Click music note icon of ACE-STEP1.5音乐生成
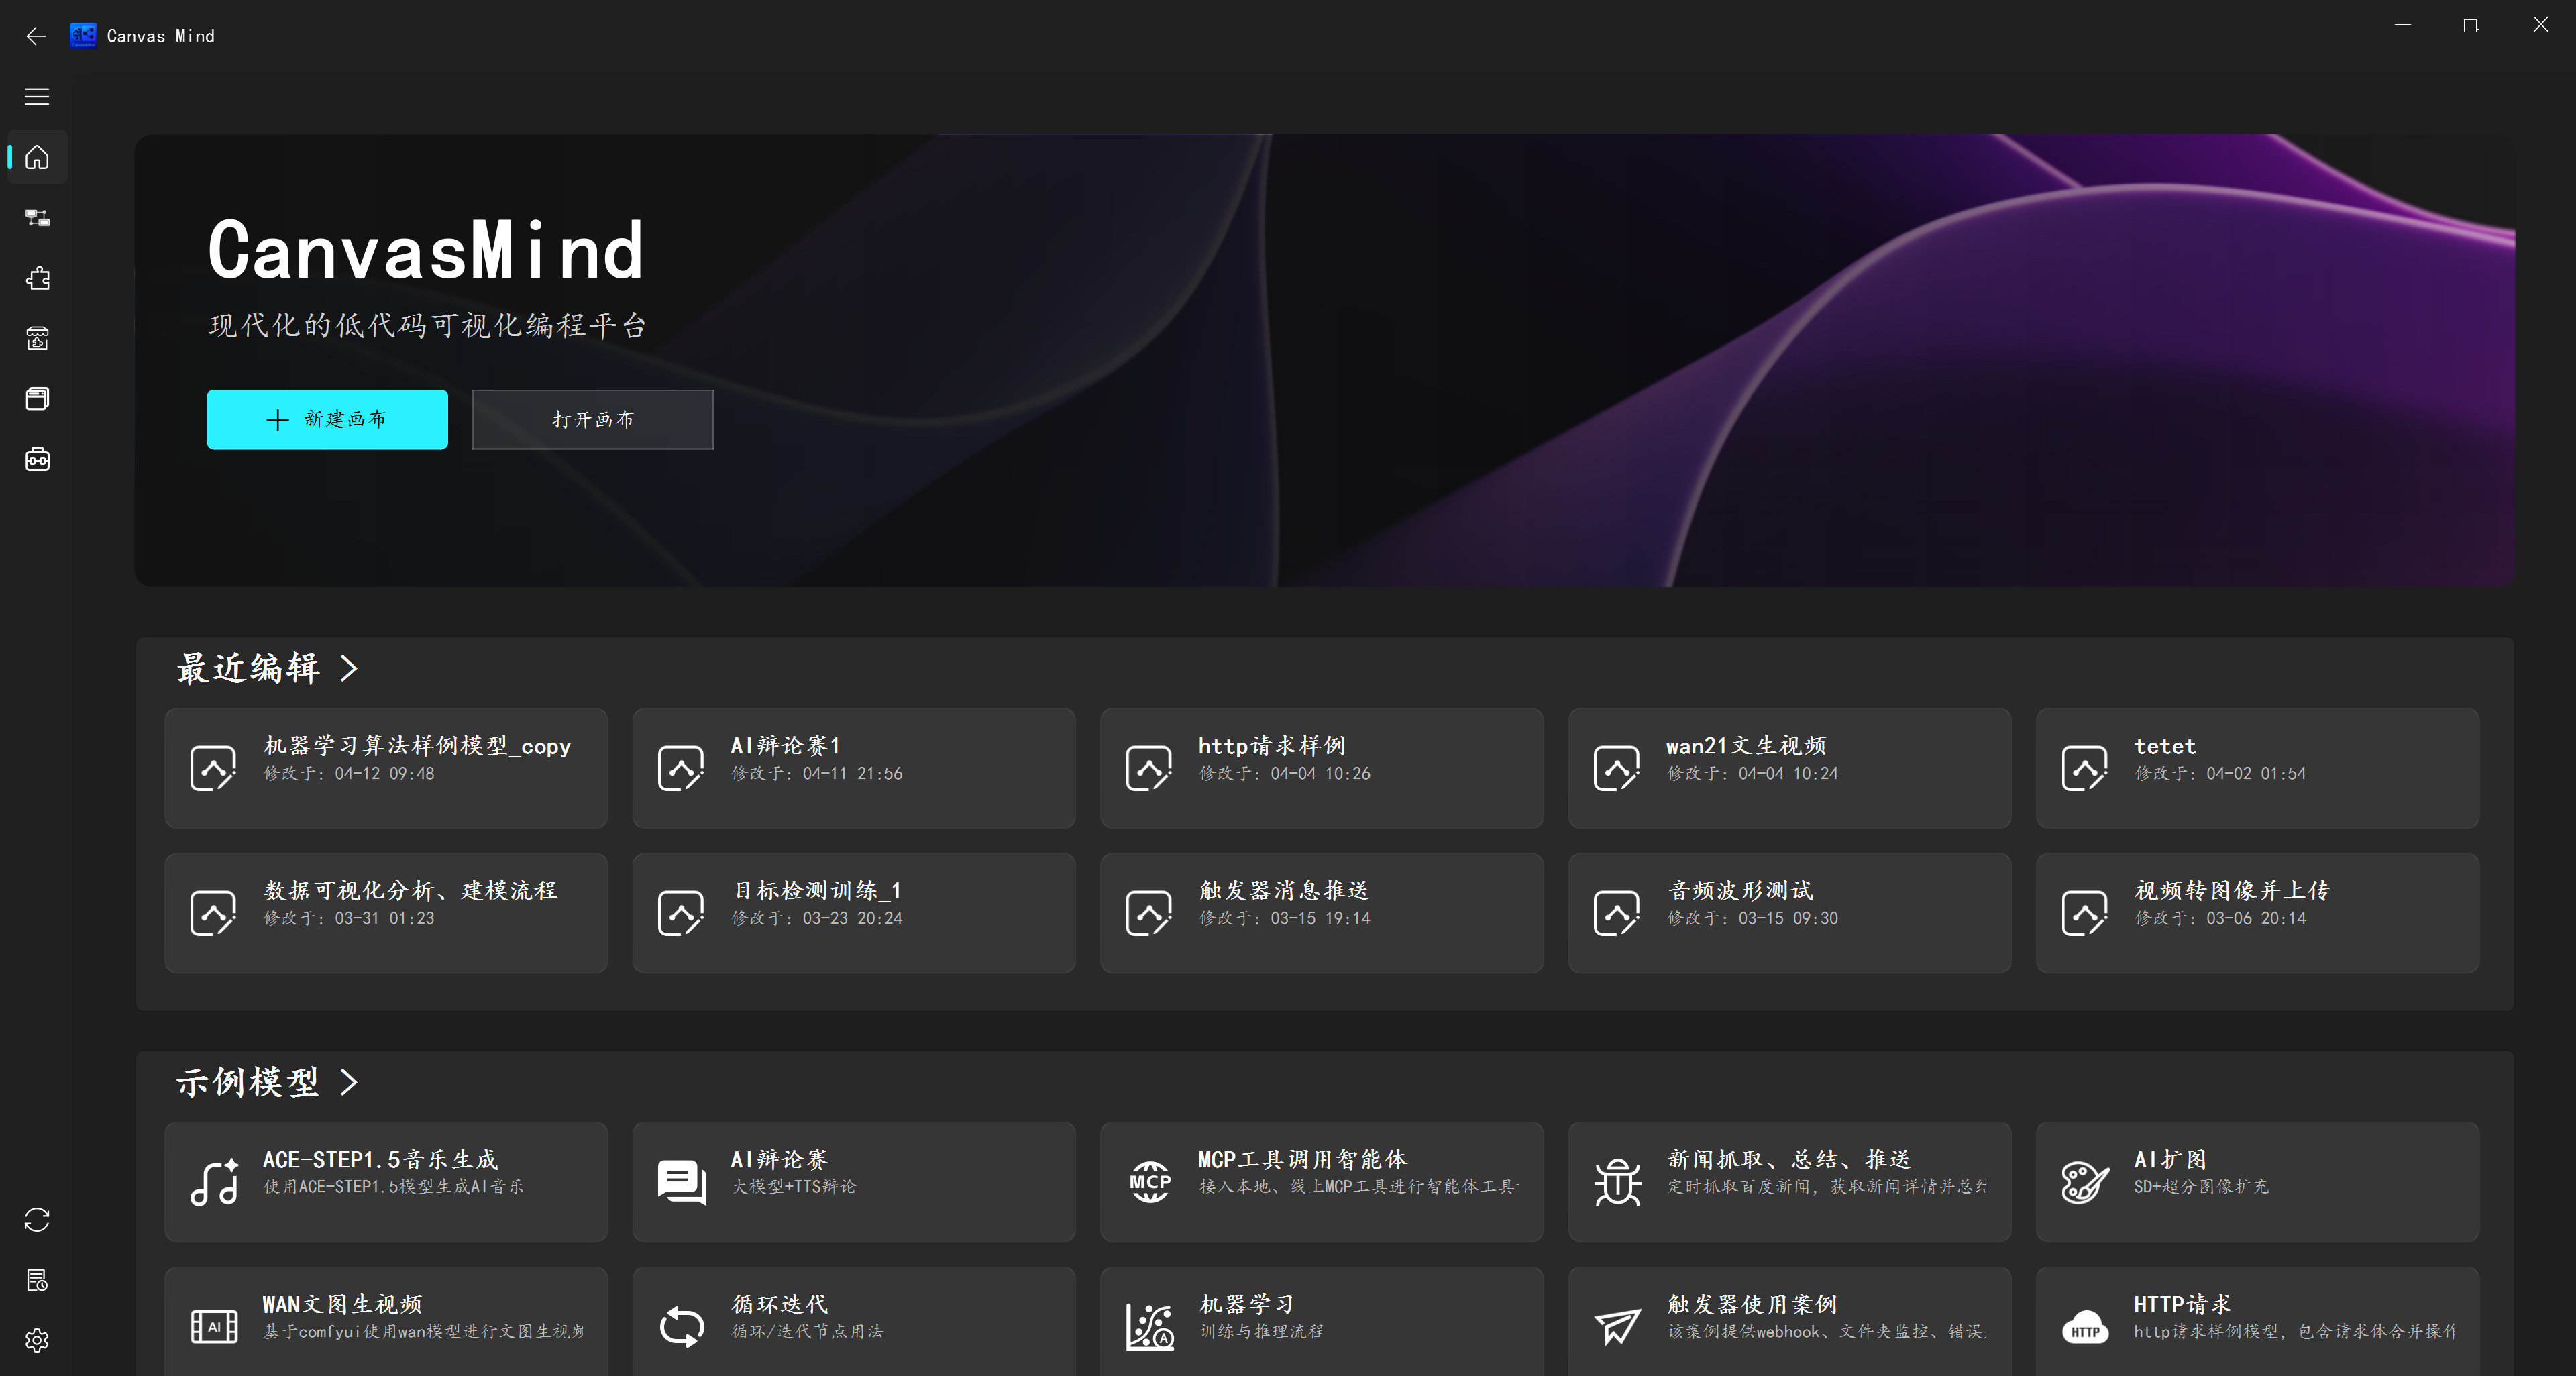The height and width of the screenshot is (1376, 2576). (x=214, y=1182)
